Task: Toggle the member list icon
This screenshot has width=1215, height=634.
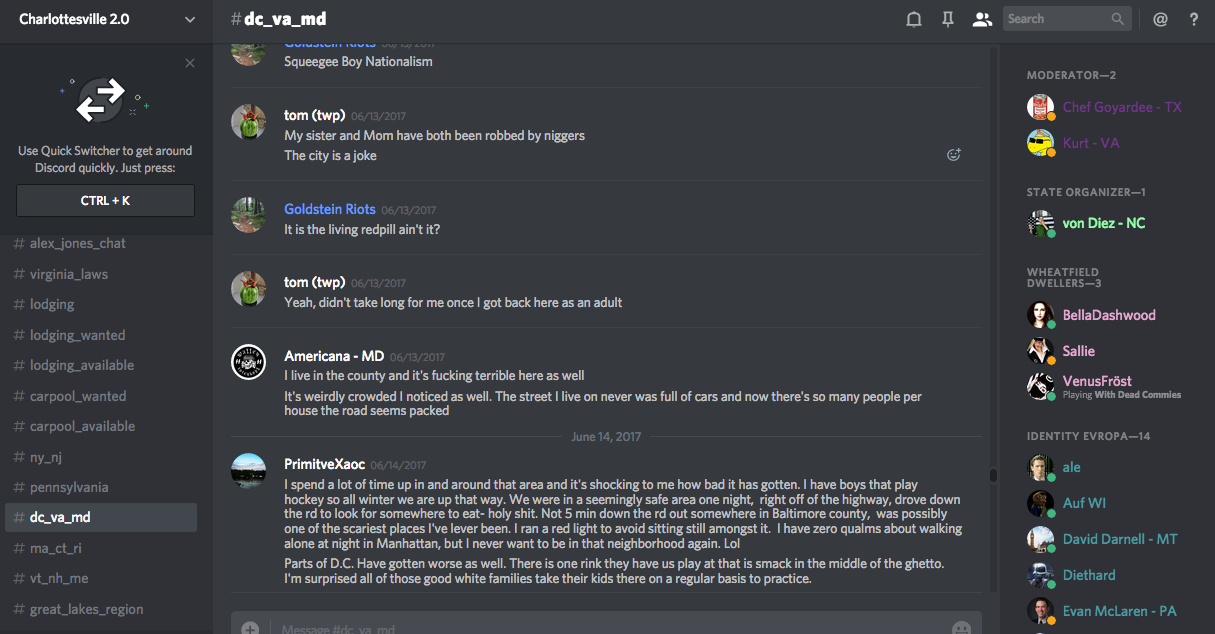Action: pyautogui.click(x=981, y=19)
